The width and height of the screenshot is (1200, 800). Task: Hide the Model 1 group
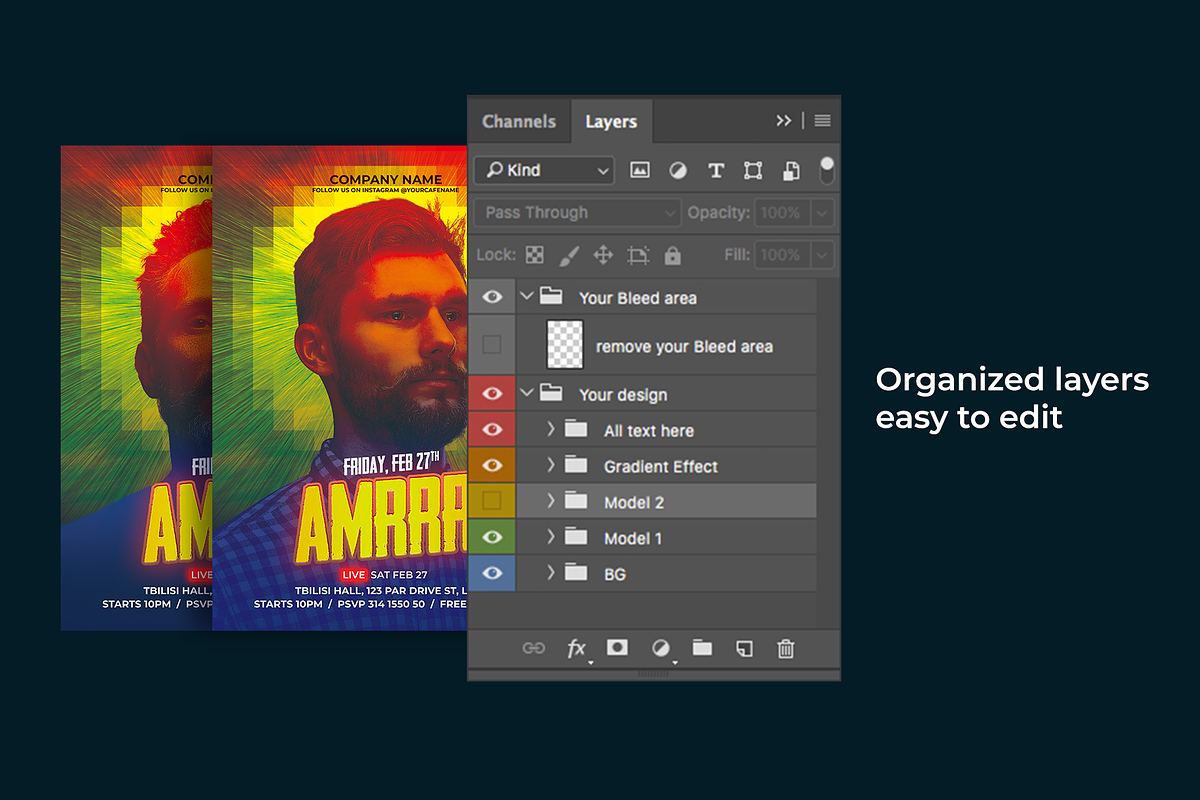[x=491, y=538]
